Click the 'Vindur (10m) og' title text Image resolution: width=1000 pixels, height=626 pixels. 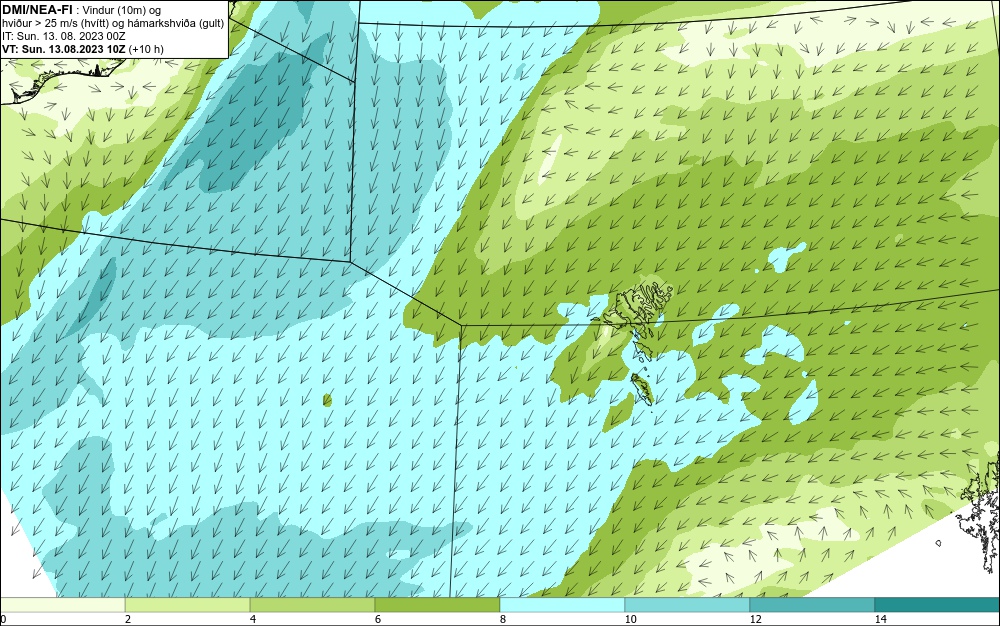pyautogui.click(x=122, y=10)
